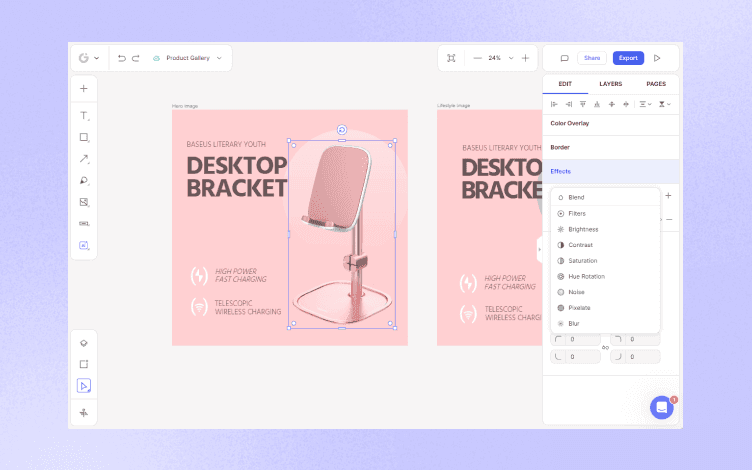
Task: Switch to the LAYERS tab
Action: tap(610, 84)
